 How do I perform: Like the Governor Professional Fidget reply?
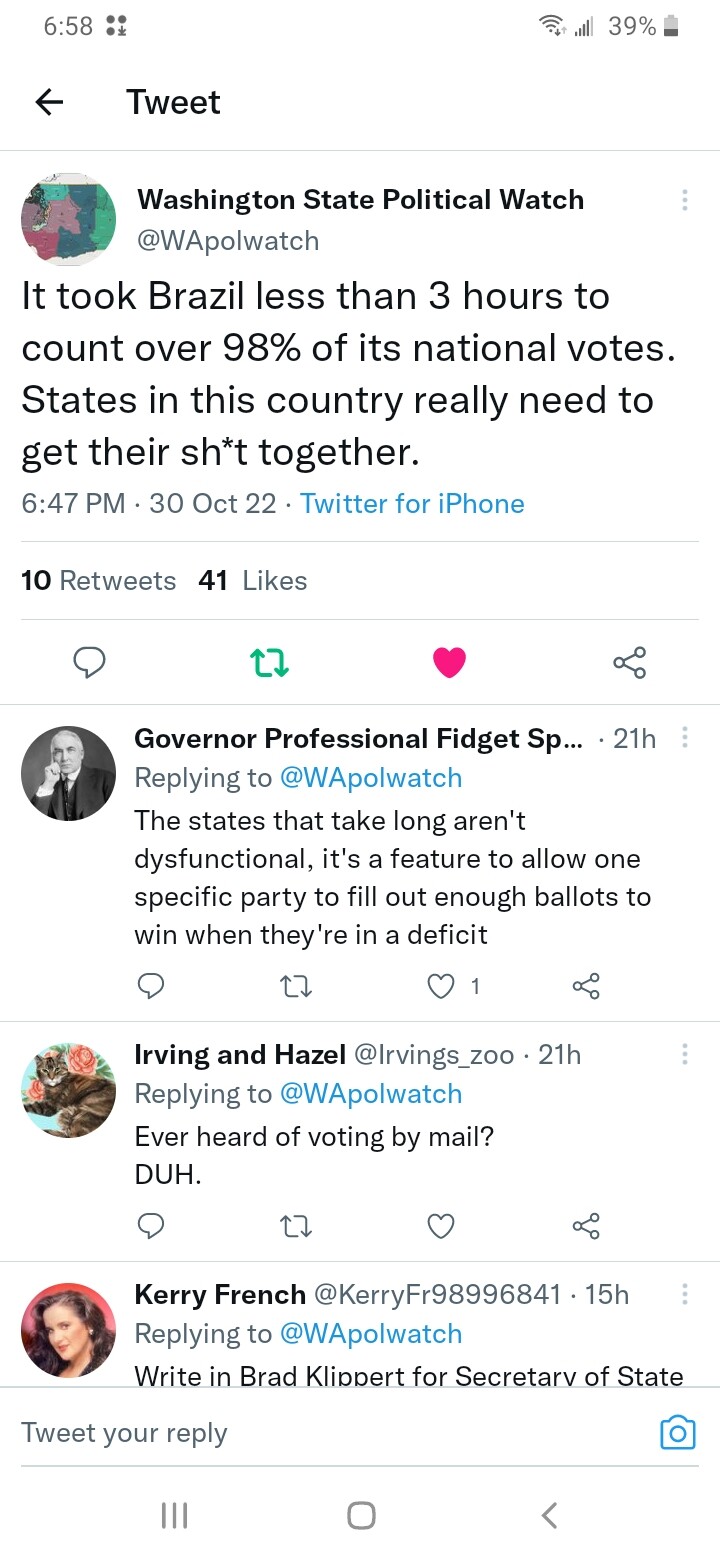[x=441, y=986]
